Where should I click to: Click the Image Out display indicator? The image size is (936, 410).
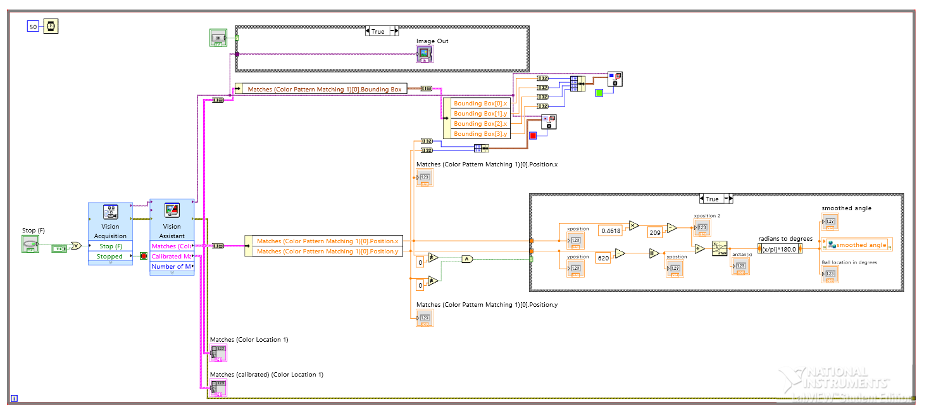[424, 54]
